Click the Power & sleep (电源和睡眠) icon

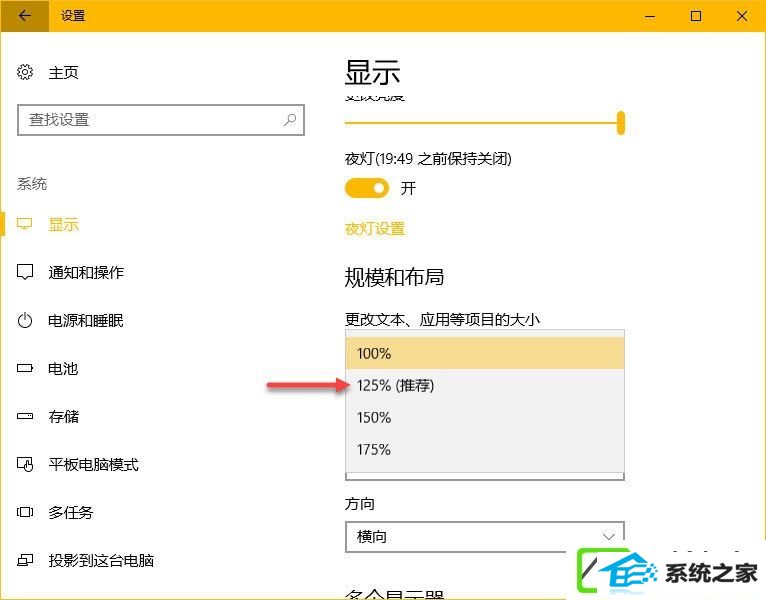pyautogui.click(x=25, y=321)
